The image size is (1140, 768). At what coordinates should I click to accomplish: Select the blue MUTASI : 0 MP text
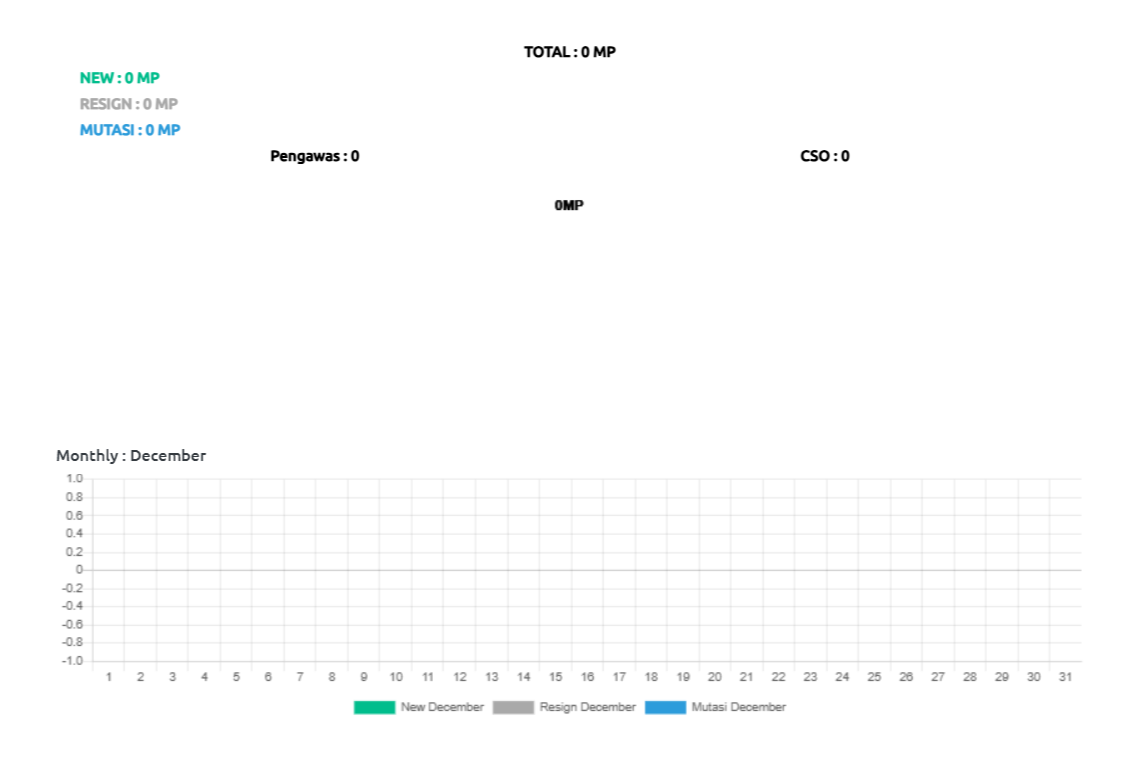(130, 130)
